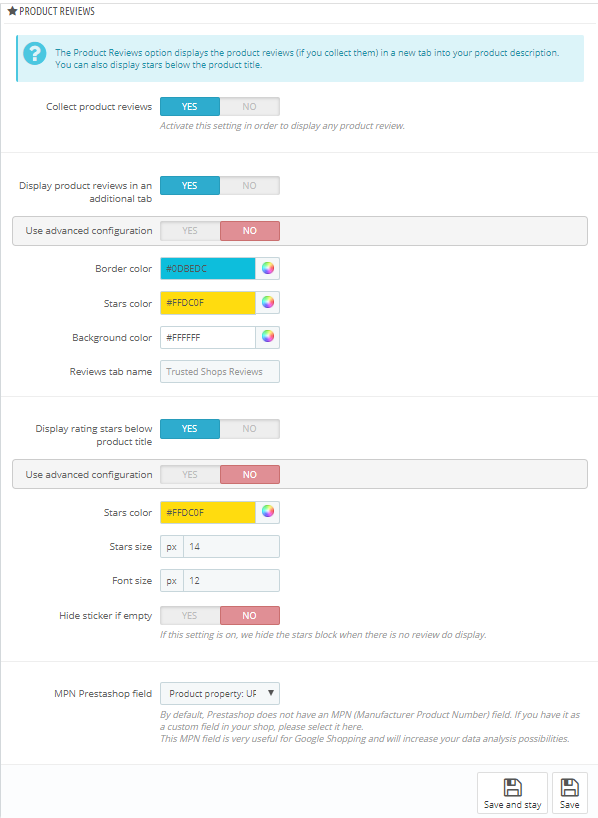Set Display reviews in additional tab to NO

249,186
